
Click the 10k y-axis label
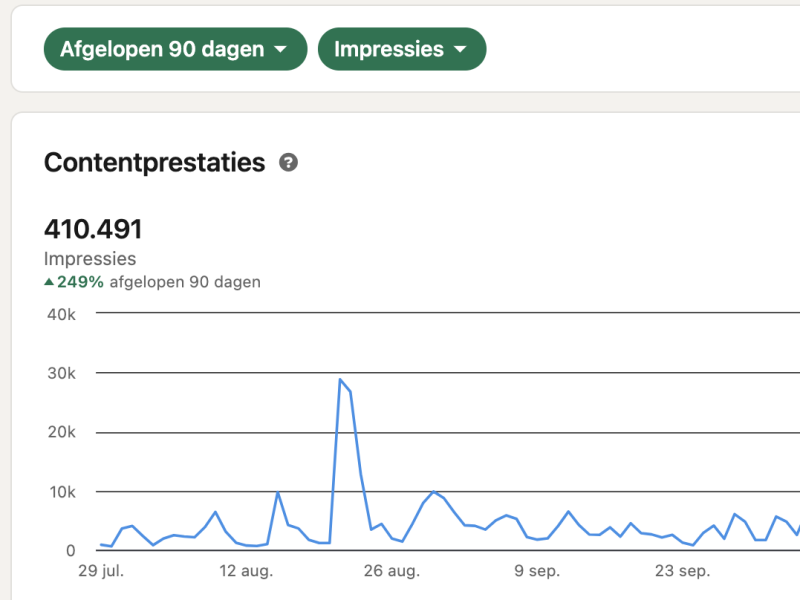[62, 491]
